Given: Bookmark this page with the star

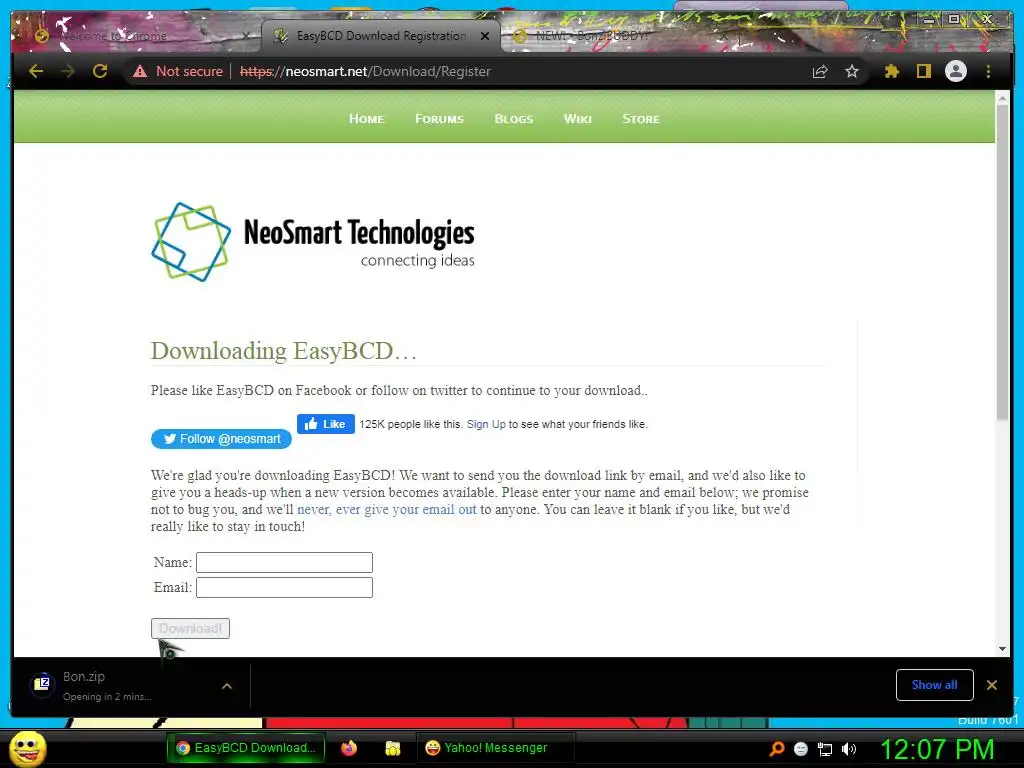Looking at the screenshot, I should pyautogui.click(x=852, y=71).
